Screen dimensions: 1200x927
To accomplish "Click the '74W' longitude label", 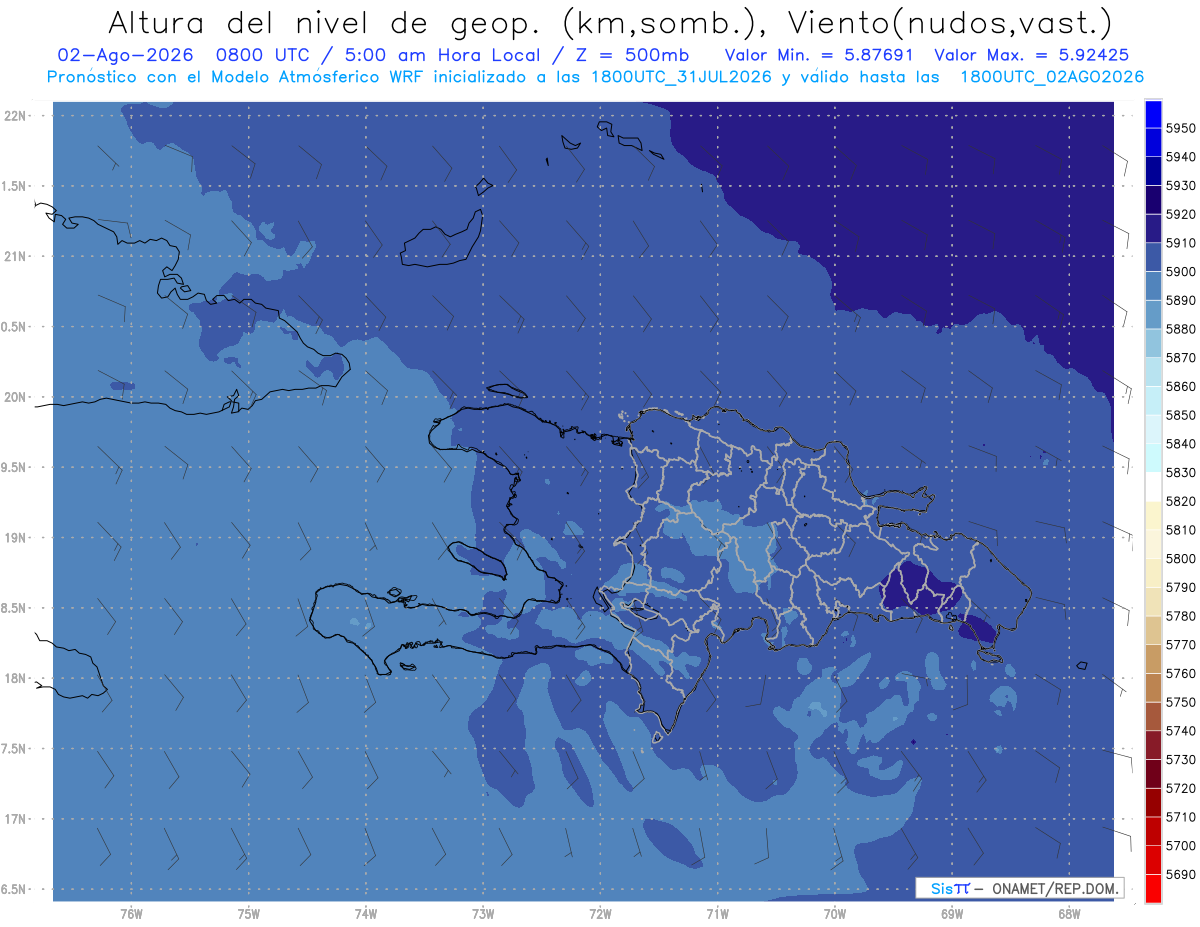I will [x=366, y=914].
